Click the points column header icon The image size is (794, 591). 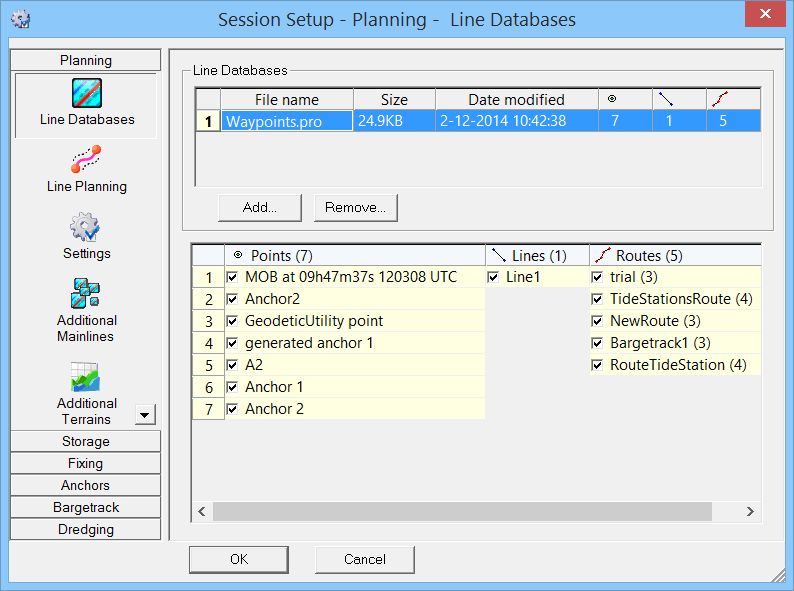pos(612,99)
